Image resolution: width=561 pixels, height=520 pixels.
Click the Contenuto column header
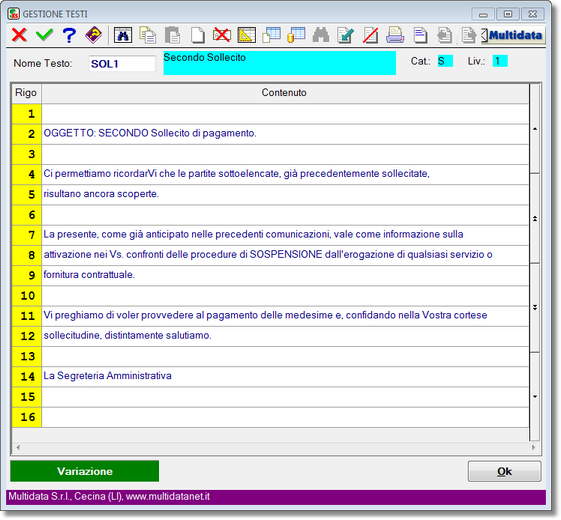(x=285, y=93)
